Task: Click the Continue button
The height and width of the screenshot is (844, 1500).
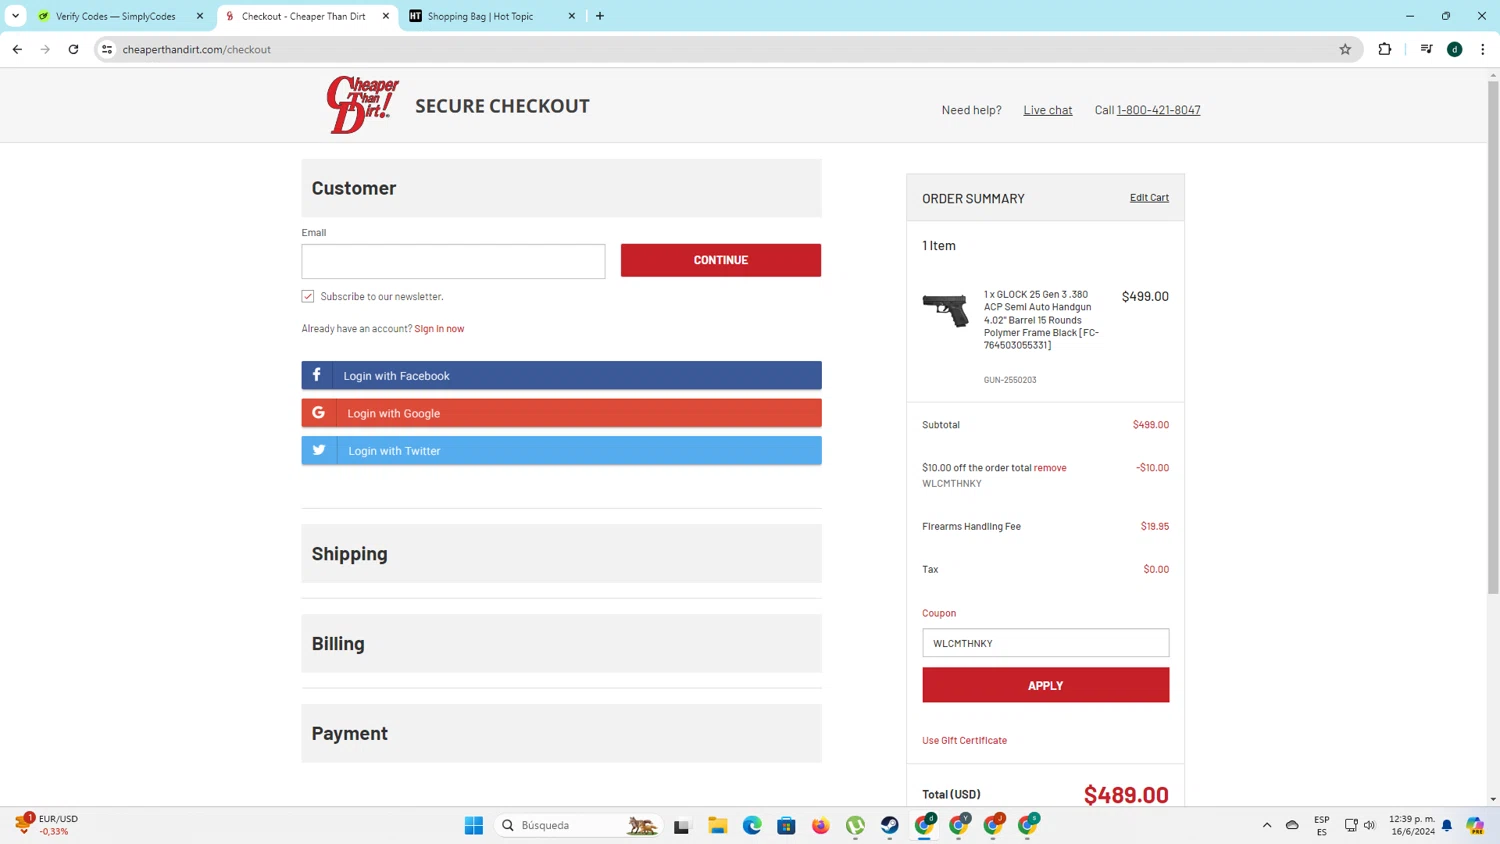Action: coord(721,260)
